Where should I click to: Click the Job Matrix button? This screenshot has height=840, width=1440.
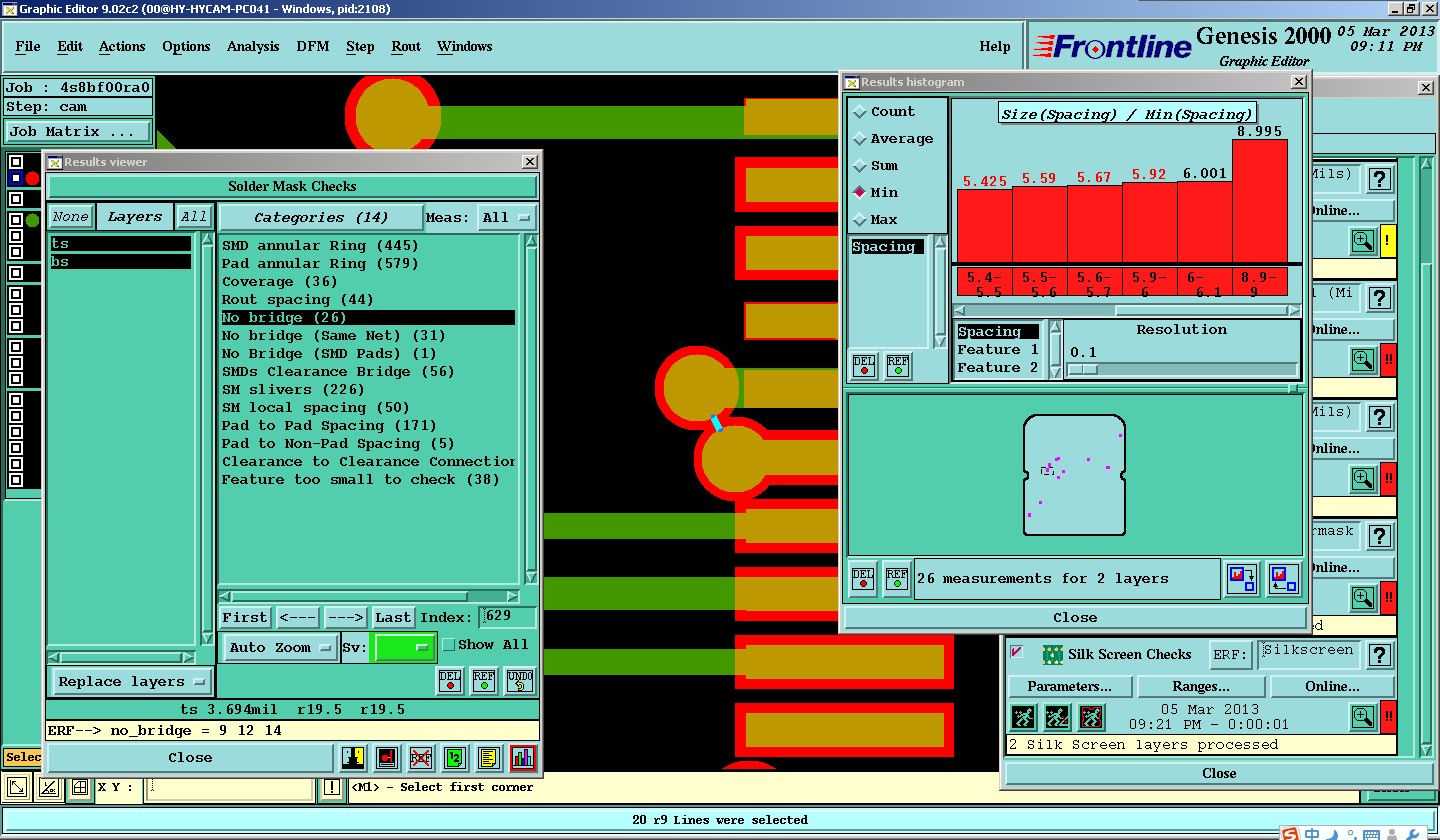pos(78,132)
